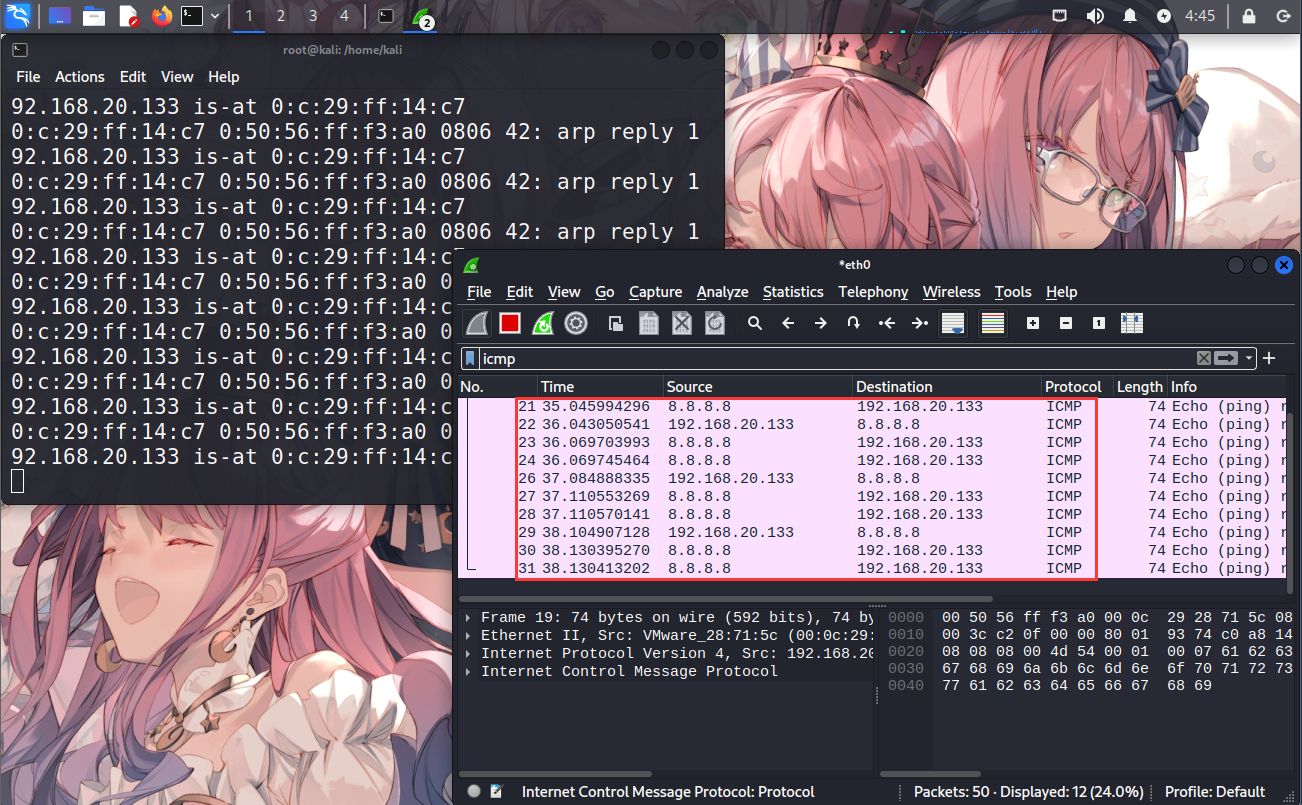Select packet number 22 row
The width and height of the screenshot is (1302, 805).
[x=872, y=425]
